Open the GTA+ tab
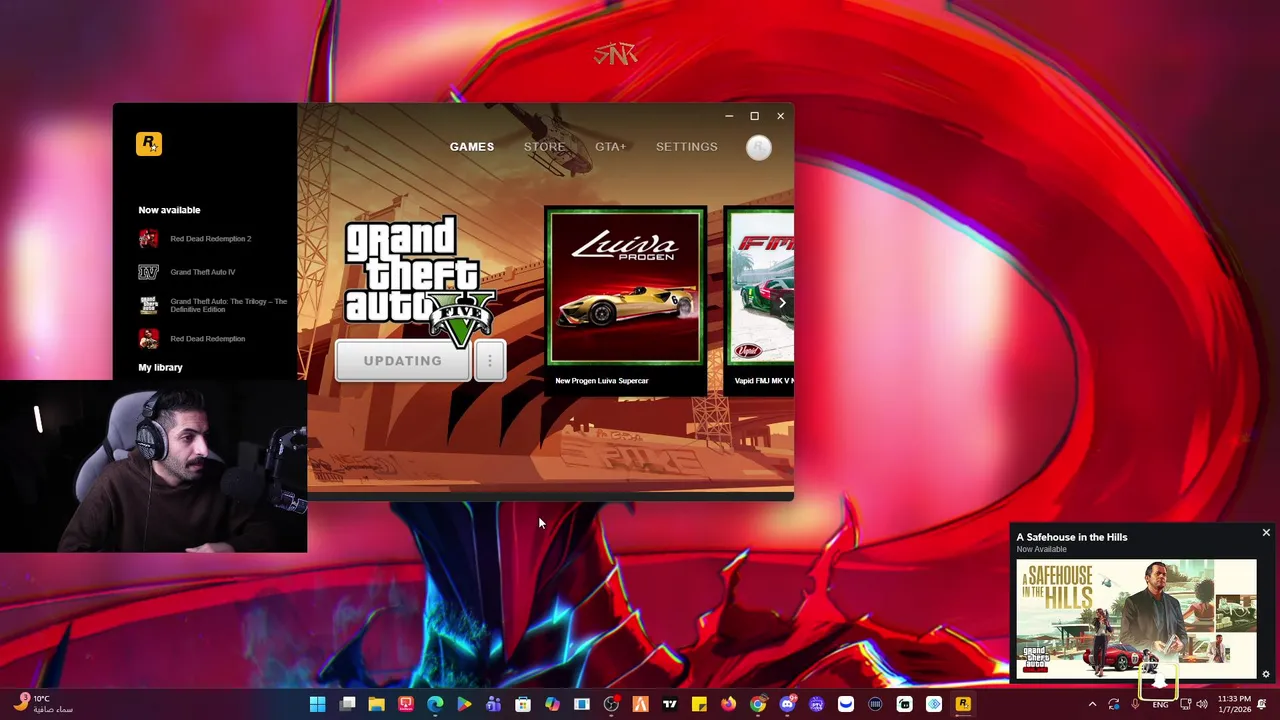This screenshot has height=720, width=1280. pos(610,147)
